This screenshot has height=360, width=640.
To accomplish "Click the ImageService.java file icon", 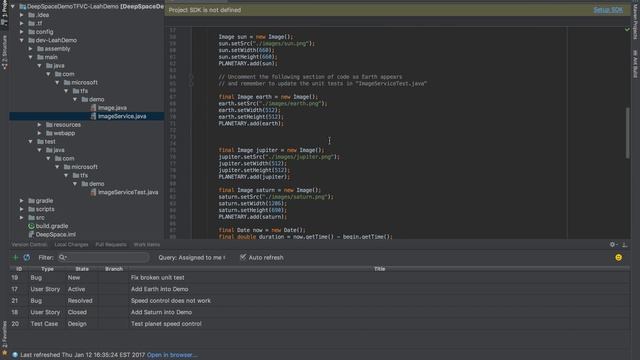I will click(93, 116).
